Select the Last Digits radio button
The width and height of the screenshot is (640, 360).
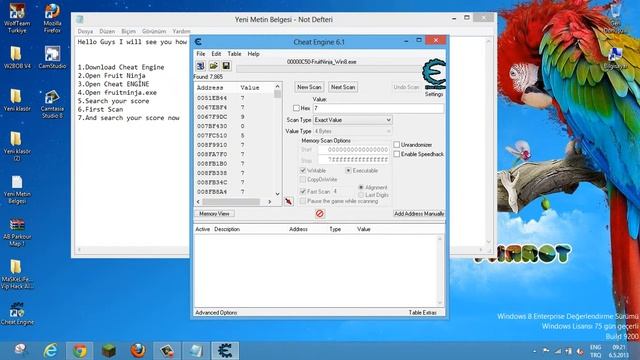pos(361,195)
